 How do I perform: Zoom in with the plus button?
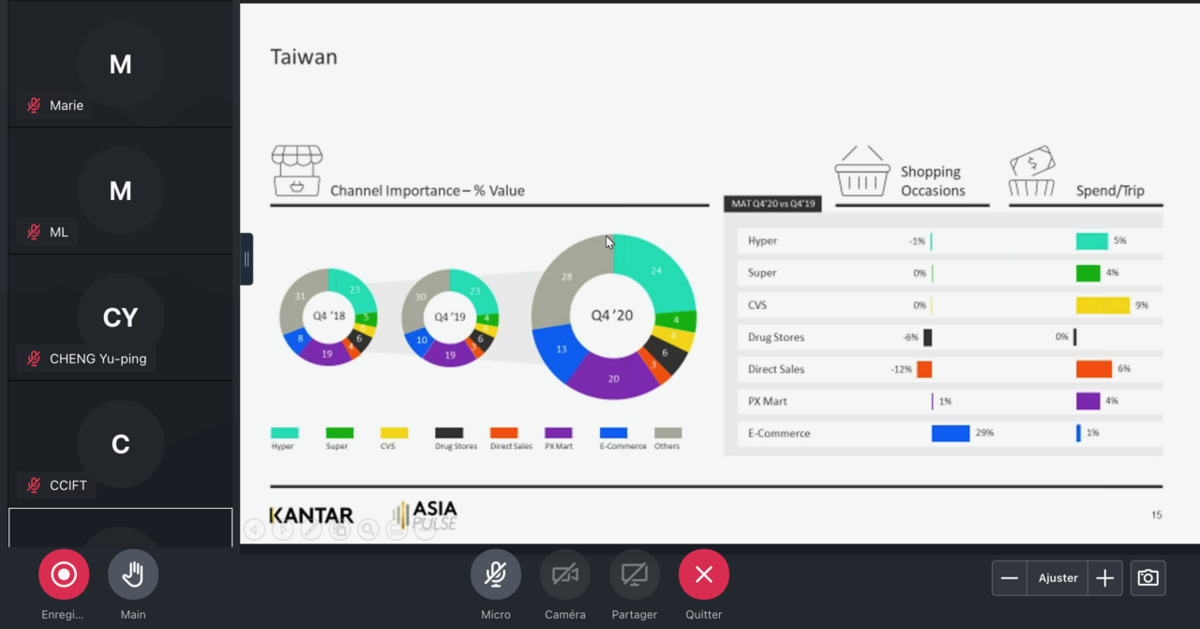pos(1105,578)
